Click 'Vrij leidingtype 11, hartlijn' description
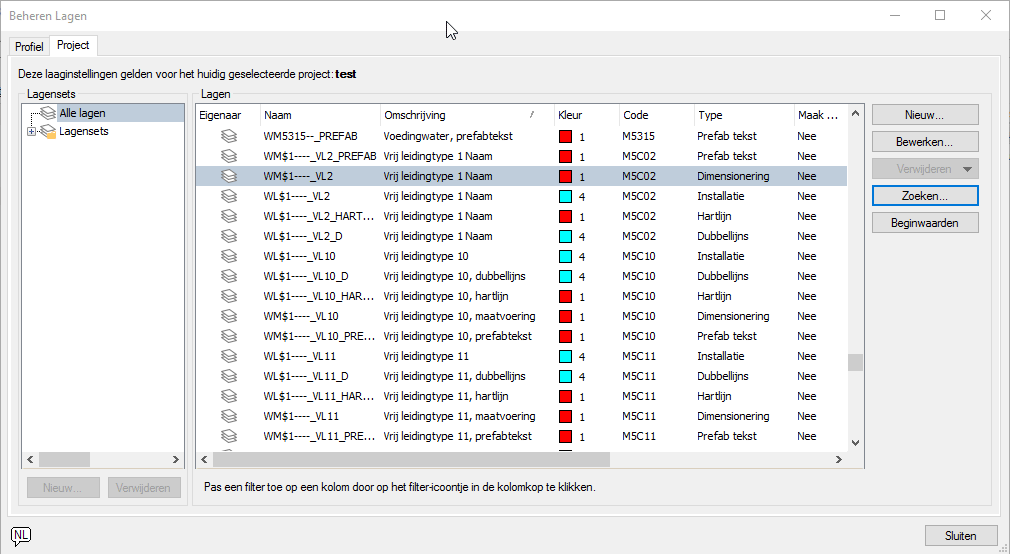This screenshot has width=1010, height=554. click(446, 396)
